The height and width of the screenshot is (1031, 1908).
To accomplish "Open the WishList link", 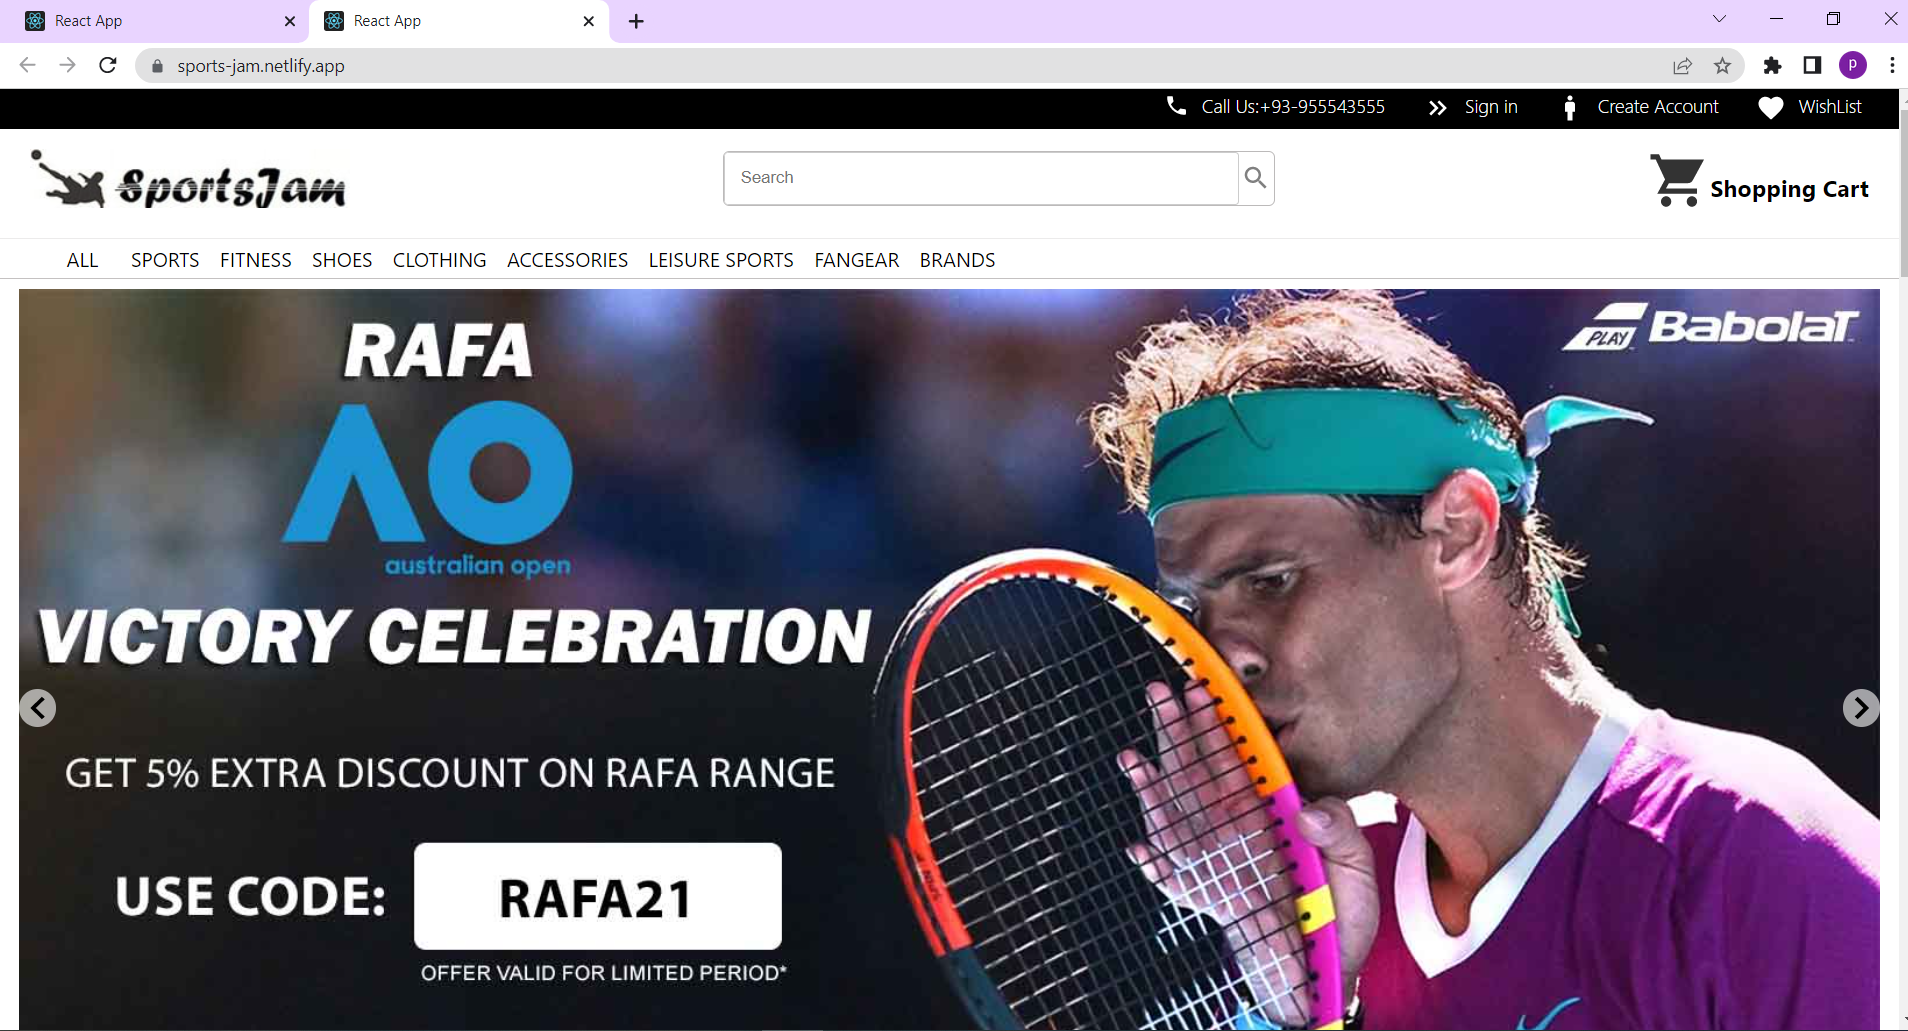I will click(x=1830, y=107).
